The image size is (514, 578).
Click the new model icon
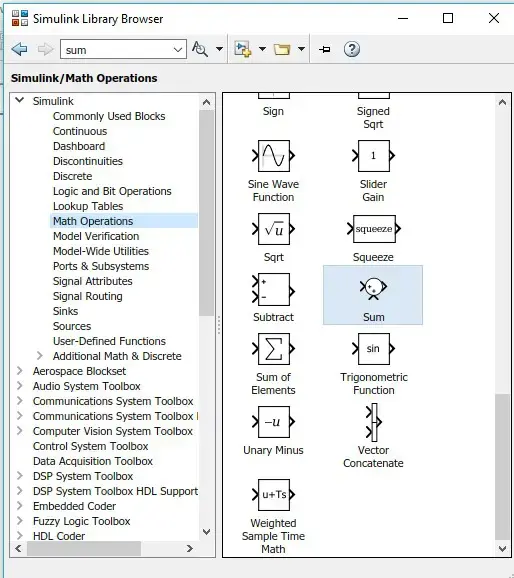[243, 49]
